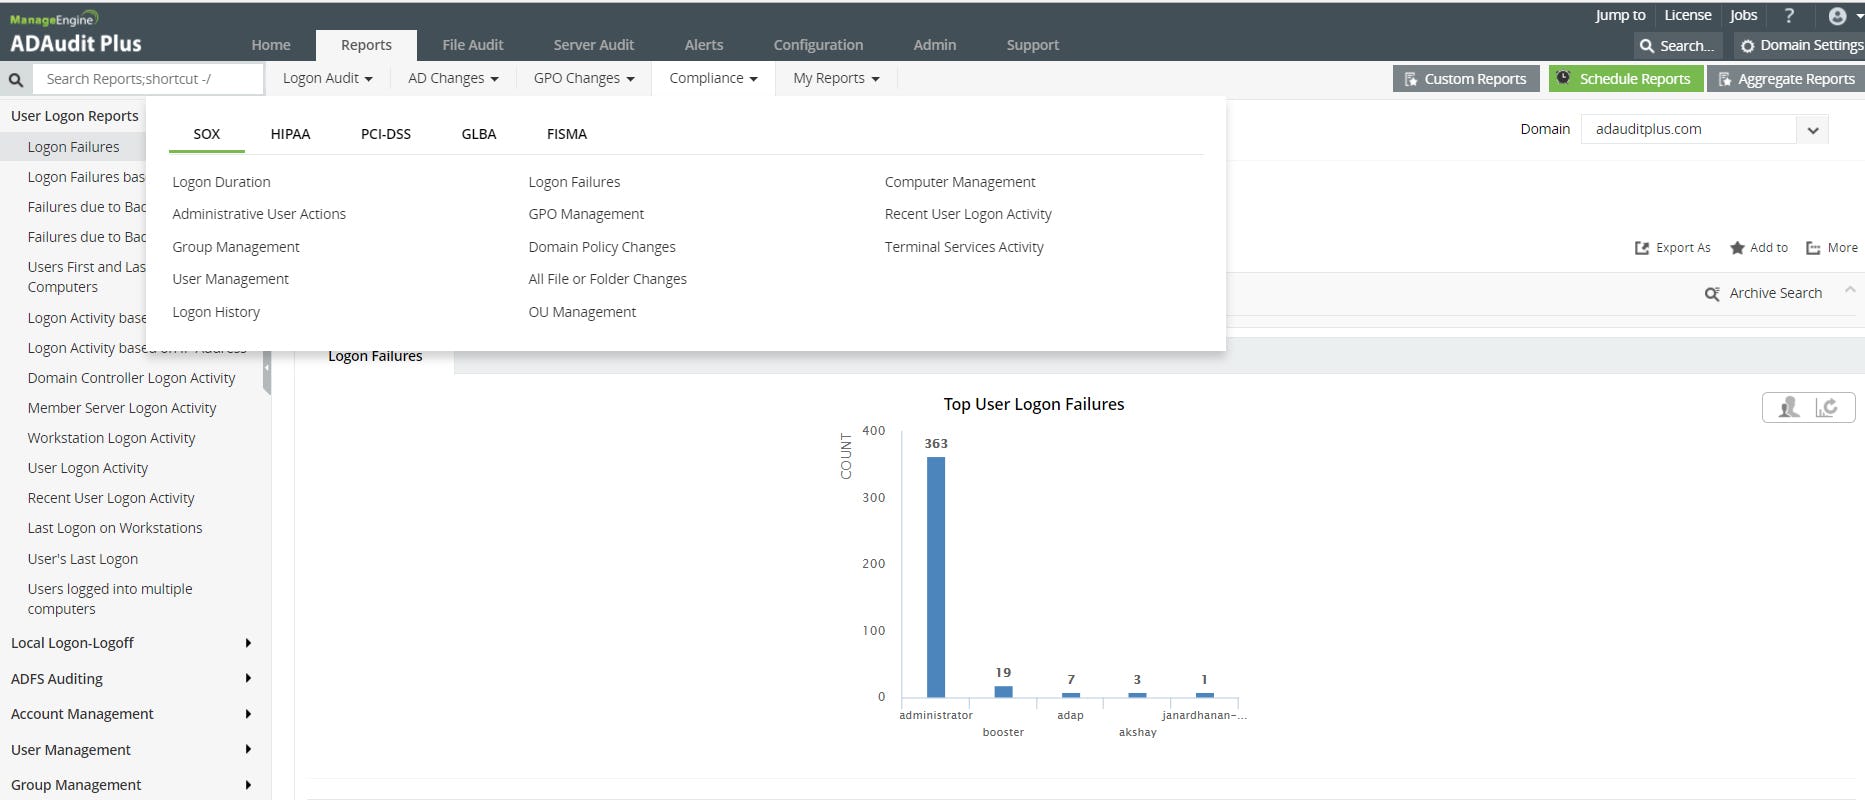Click the search magnifier icon beside reports search
1865x800 pixels.
(16, 79)
